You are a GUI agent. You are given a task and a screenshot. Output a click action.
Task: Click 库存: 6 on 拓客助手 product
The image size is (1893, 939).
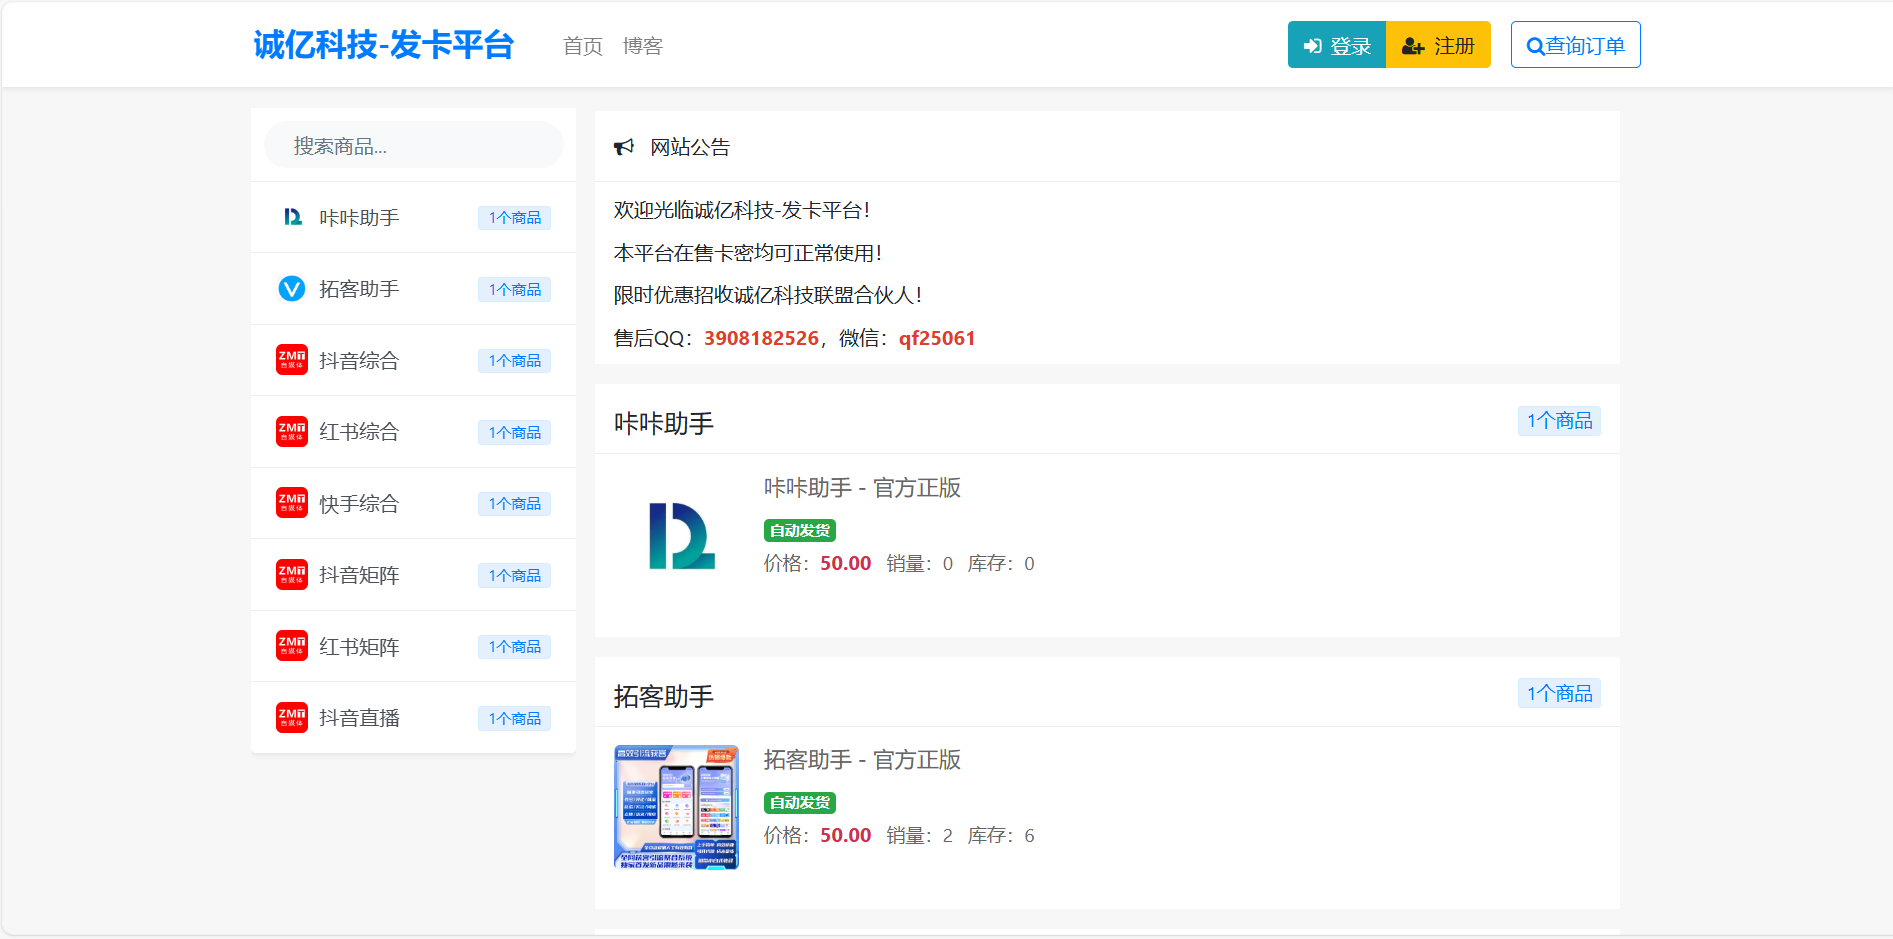point(1001,835)
